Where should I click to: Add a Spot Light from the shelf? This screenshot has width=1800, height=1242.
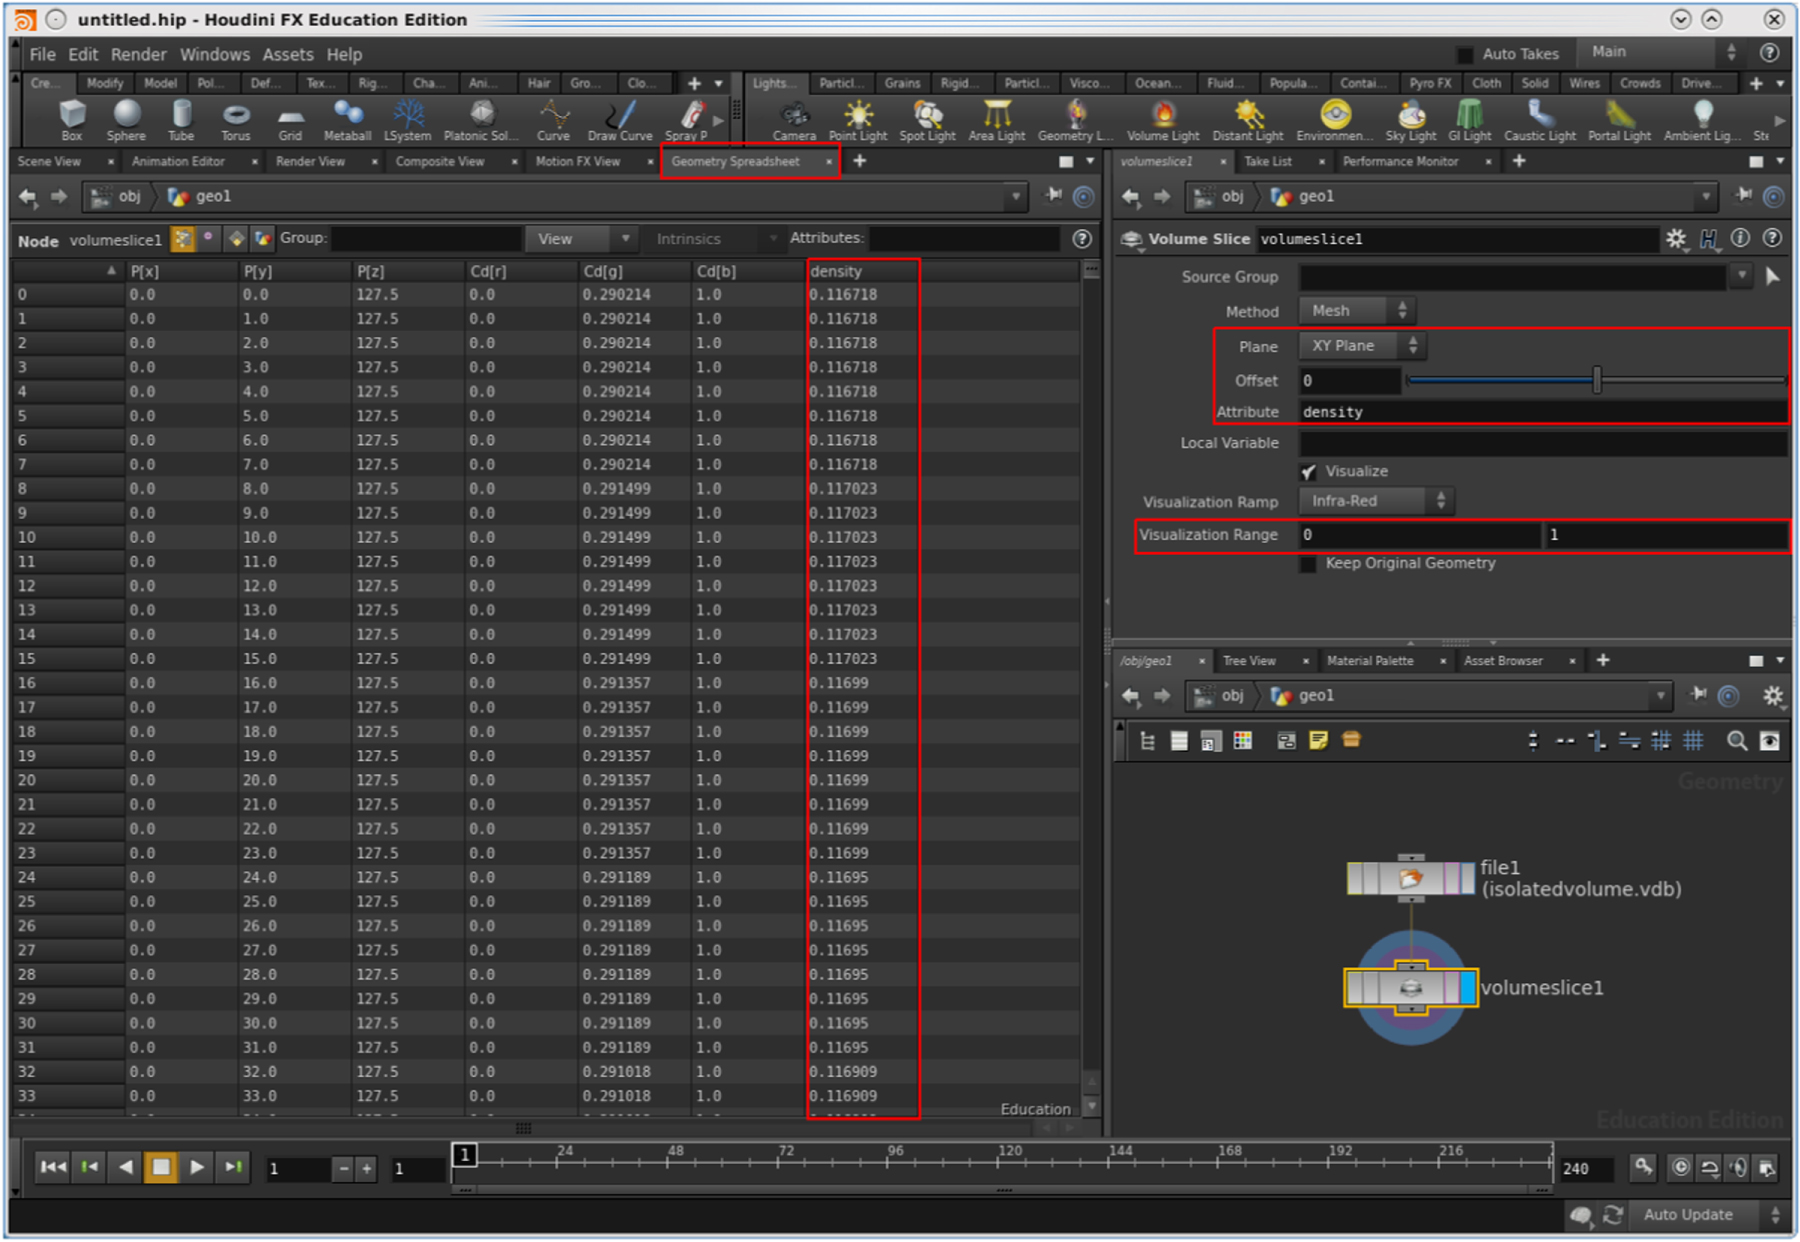point(927,119)
